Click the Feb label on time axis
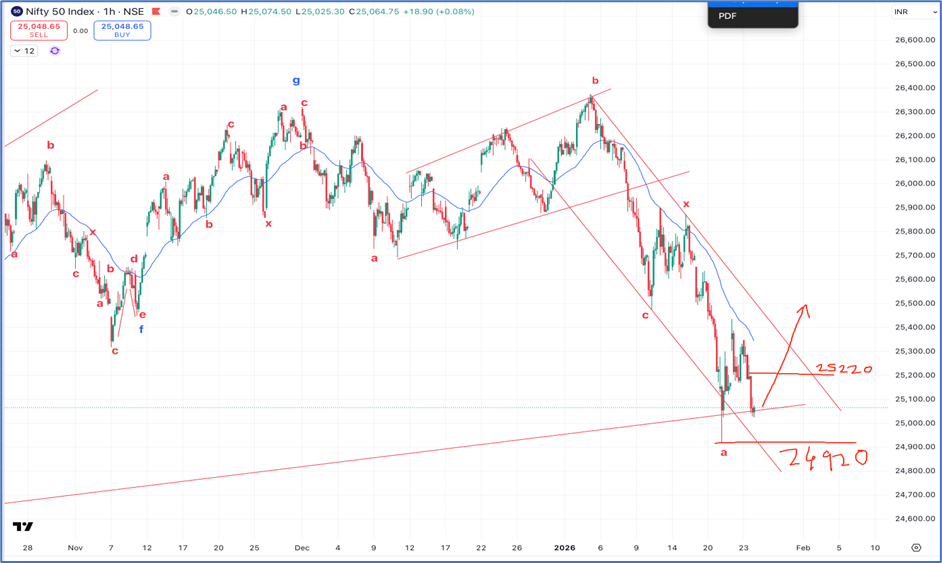Viewport: 942px width, 563px height. pyautogui.click(x=803, y=548)
